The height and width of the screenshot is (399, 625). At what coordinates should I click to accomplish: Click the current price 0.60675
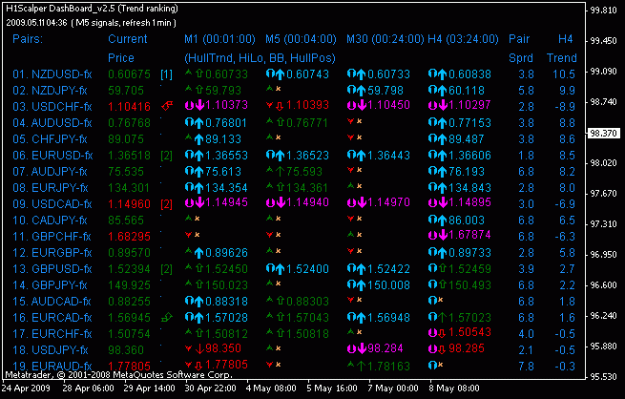click(x=130, y=74)
